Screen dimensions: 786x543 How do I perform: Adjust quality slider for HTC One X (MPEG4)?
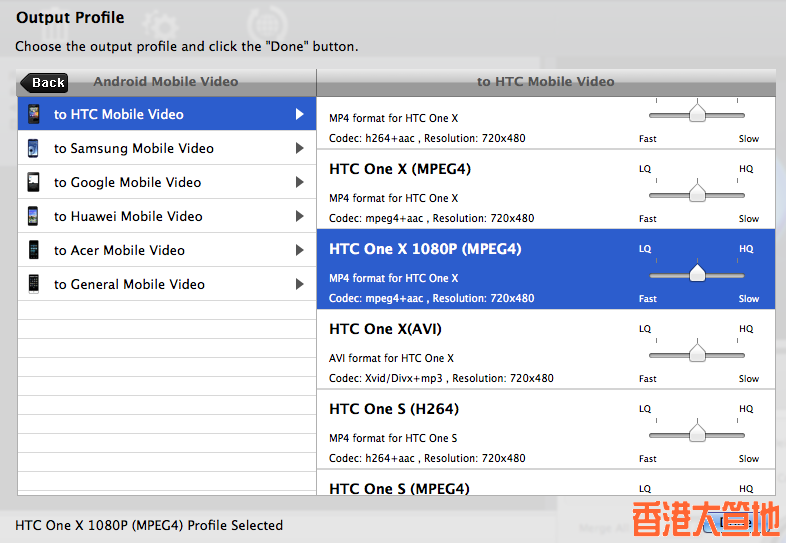tap(697, 194)
